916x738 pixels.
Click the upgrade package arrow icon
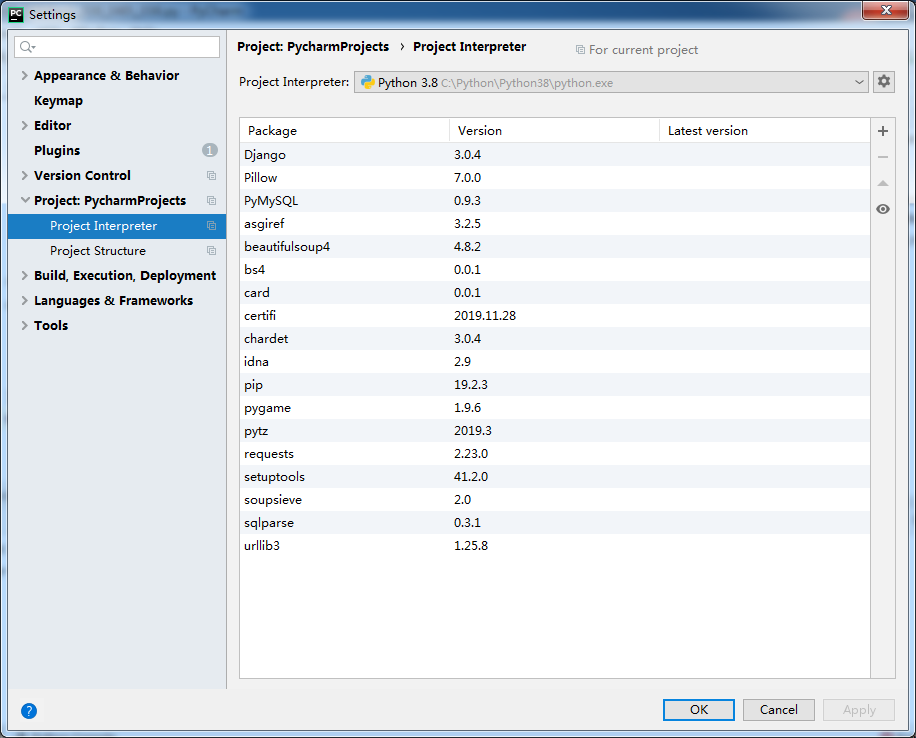coord(883,183)
